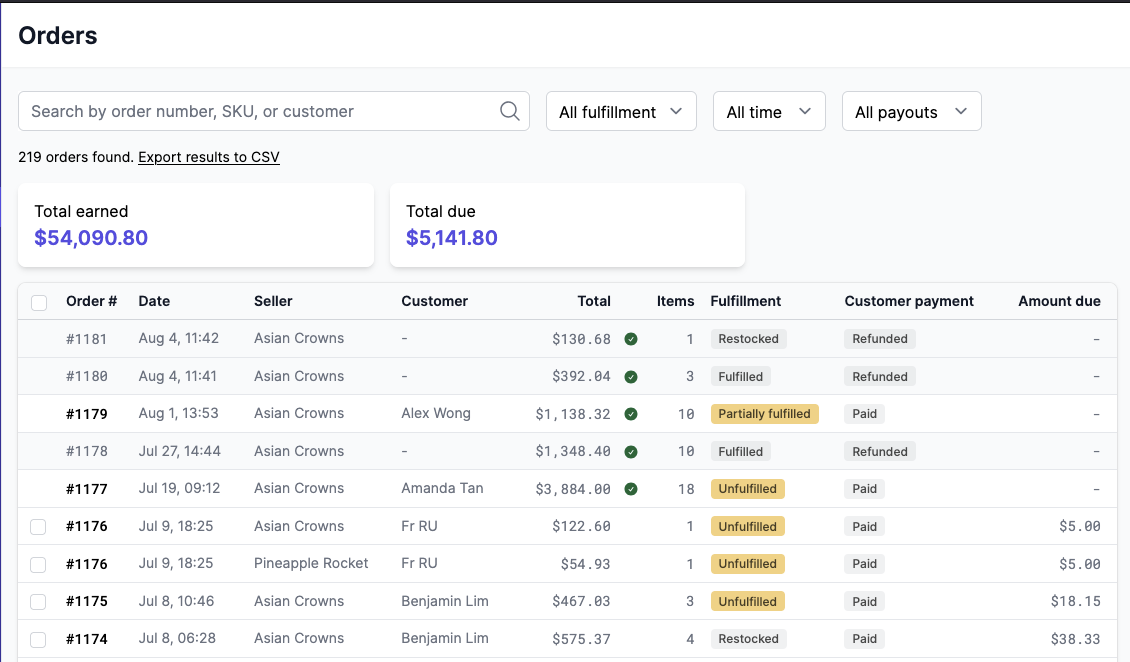Viewport: 1130px width, 662px height.
Task: Check the checkbox for order #1175
Action: tap(38, 601)
